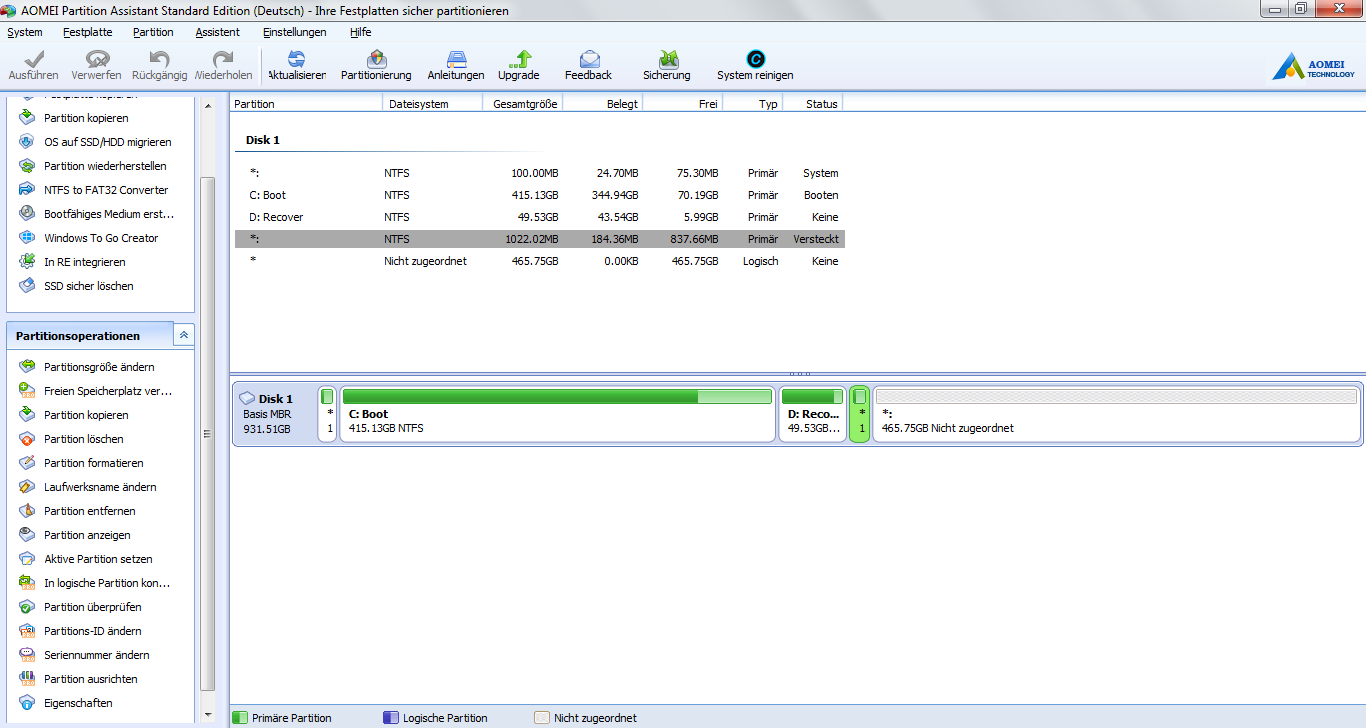The image size is (1366, 728).
Task: Send Feedback via the envelope icon
Action: click(x=589, y=60)
